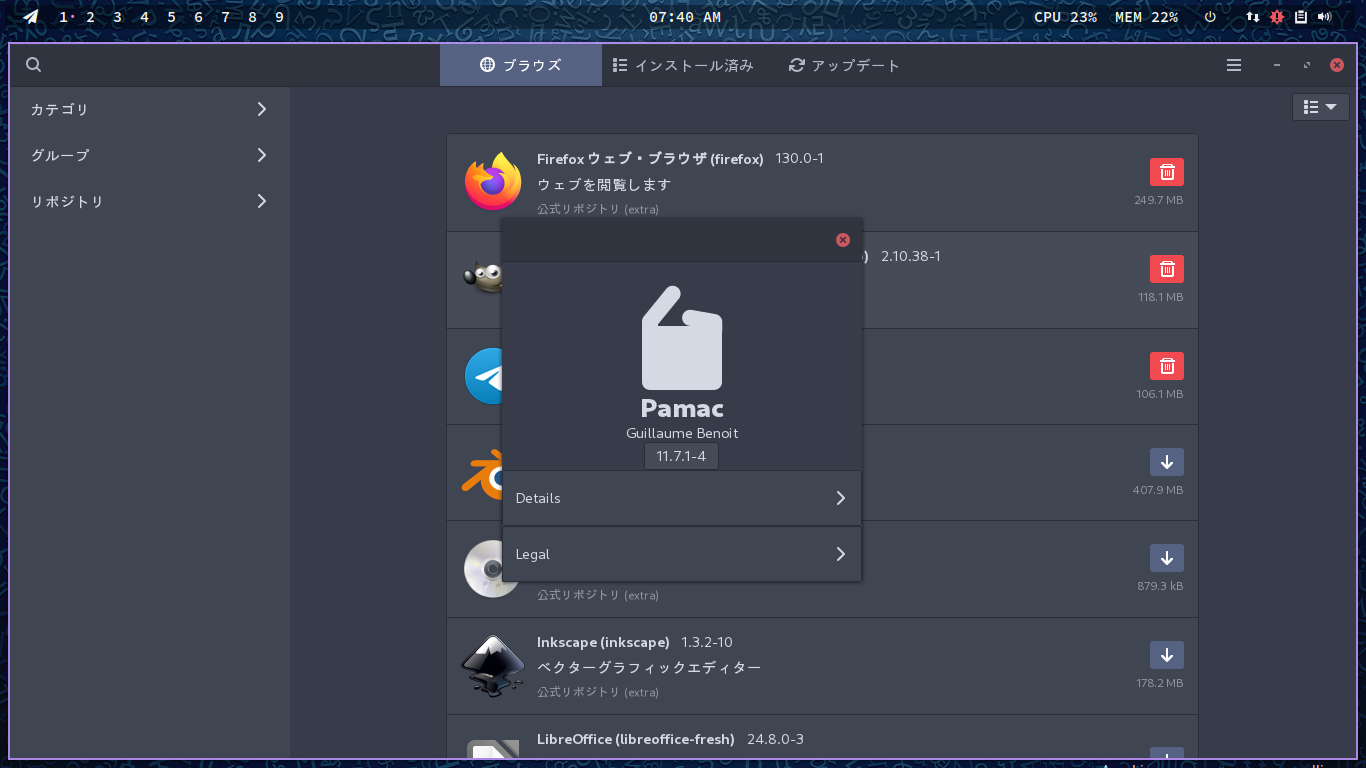Expand the グループ sidebar entry
The image size is (1366, 768).
tap(150, 155)
